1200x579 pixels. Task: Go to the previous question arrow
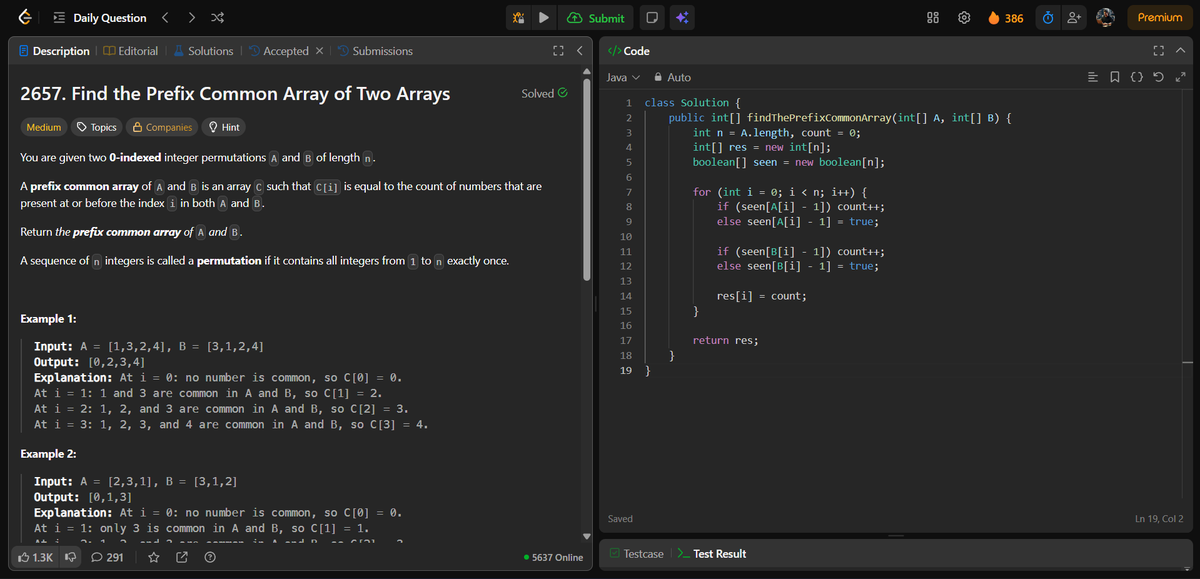pyautogui.click(x=167, y=18)
